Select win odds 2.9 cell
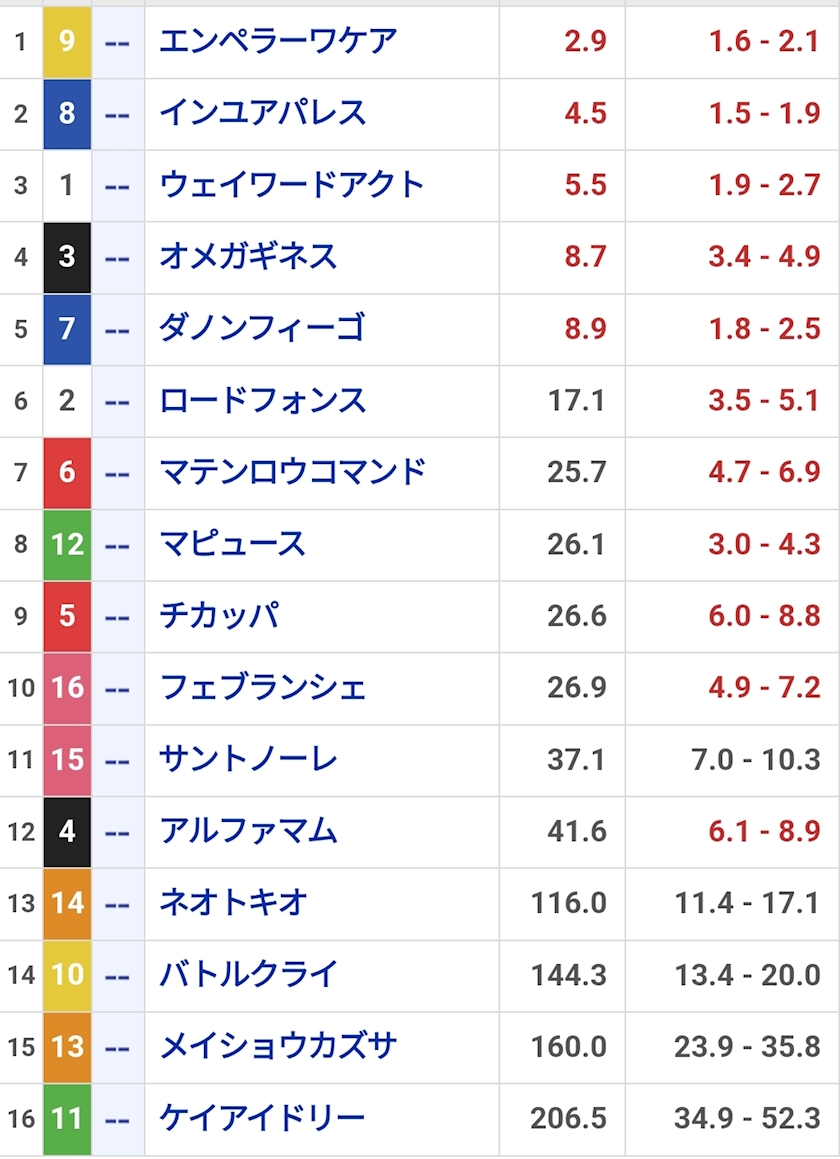This screenshot has height=1159, width=840. pyautogui.click(x=584, y=41)
